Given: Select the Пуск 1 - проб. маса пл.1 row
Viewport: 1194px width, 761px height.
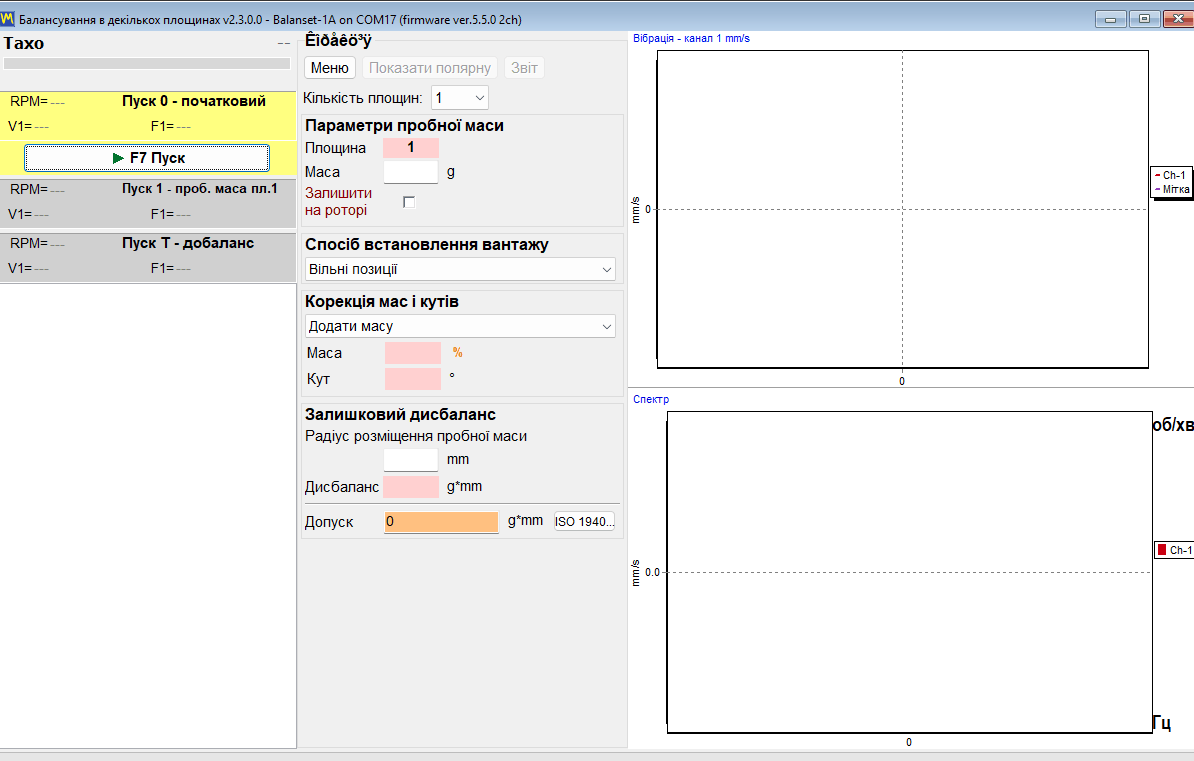Looking at the screenshot, I should [148, 203].
